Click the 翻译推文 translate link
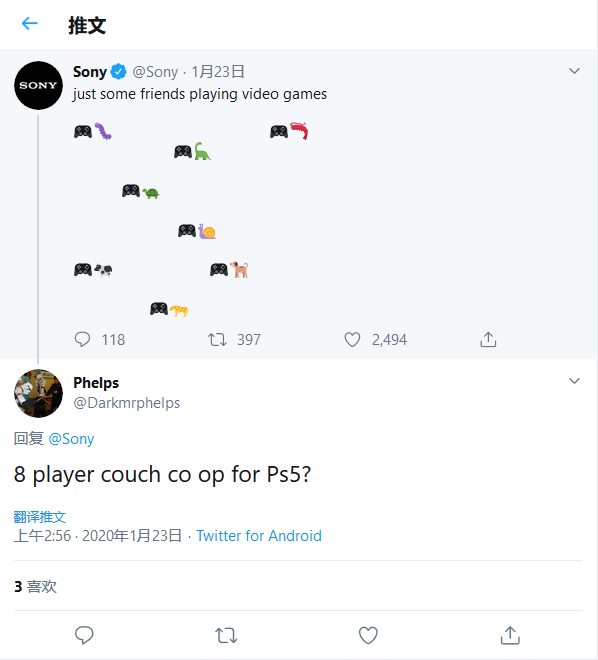This screenshot has width=598, height=660. tap(40, 516)
